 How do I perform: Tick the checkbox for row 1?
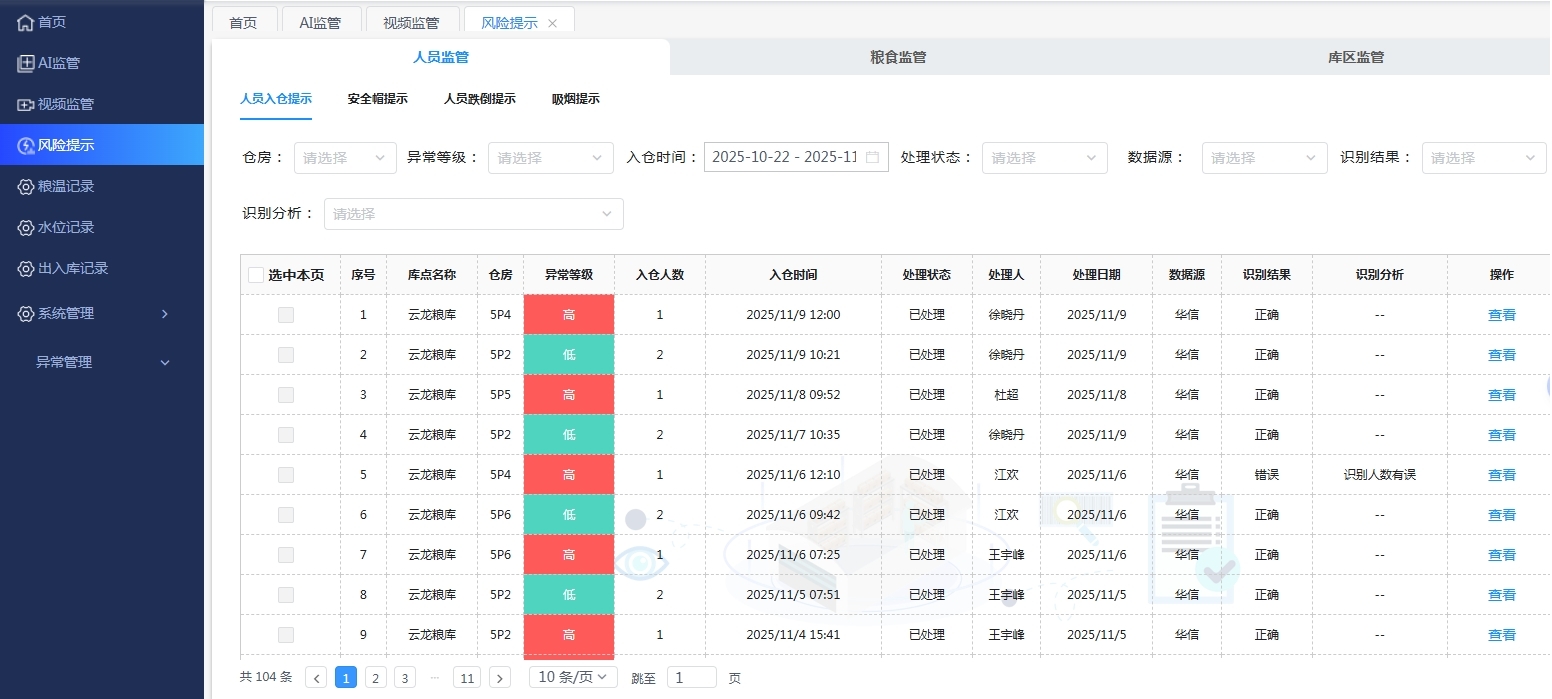(286, 315)
